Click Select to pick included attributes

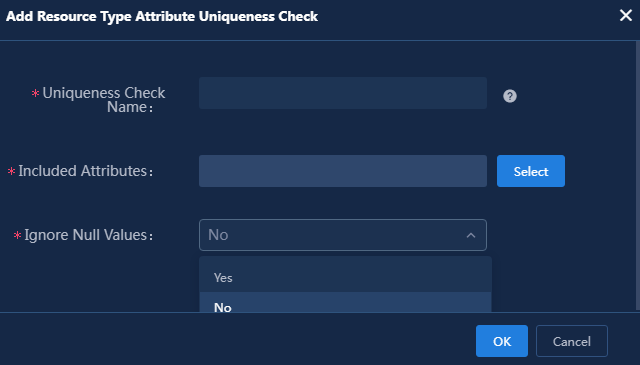click(x=531, y=171)
